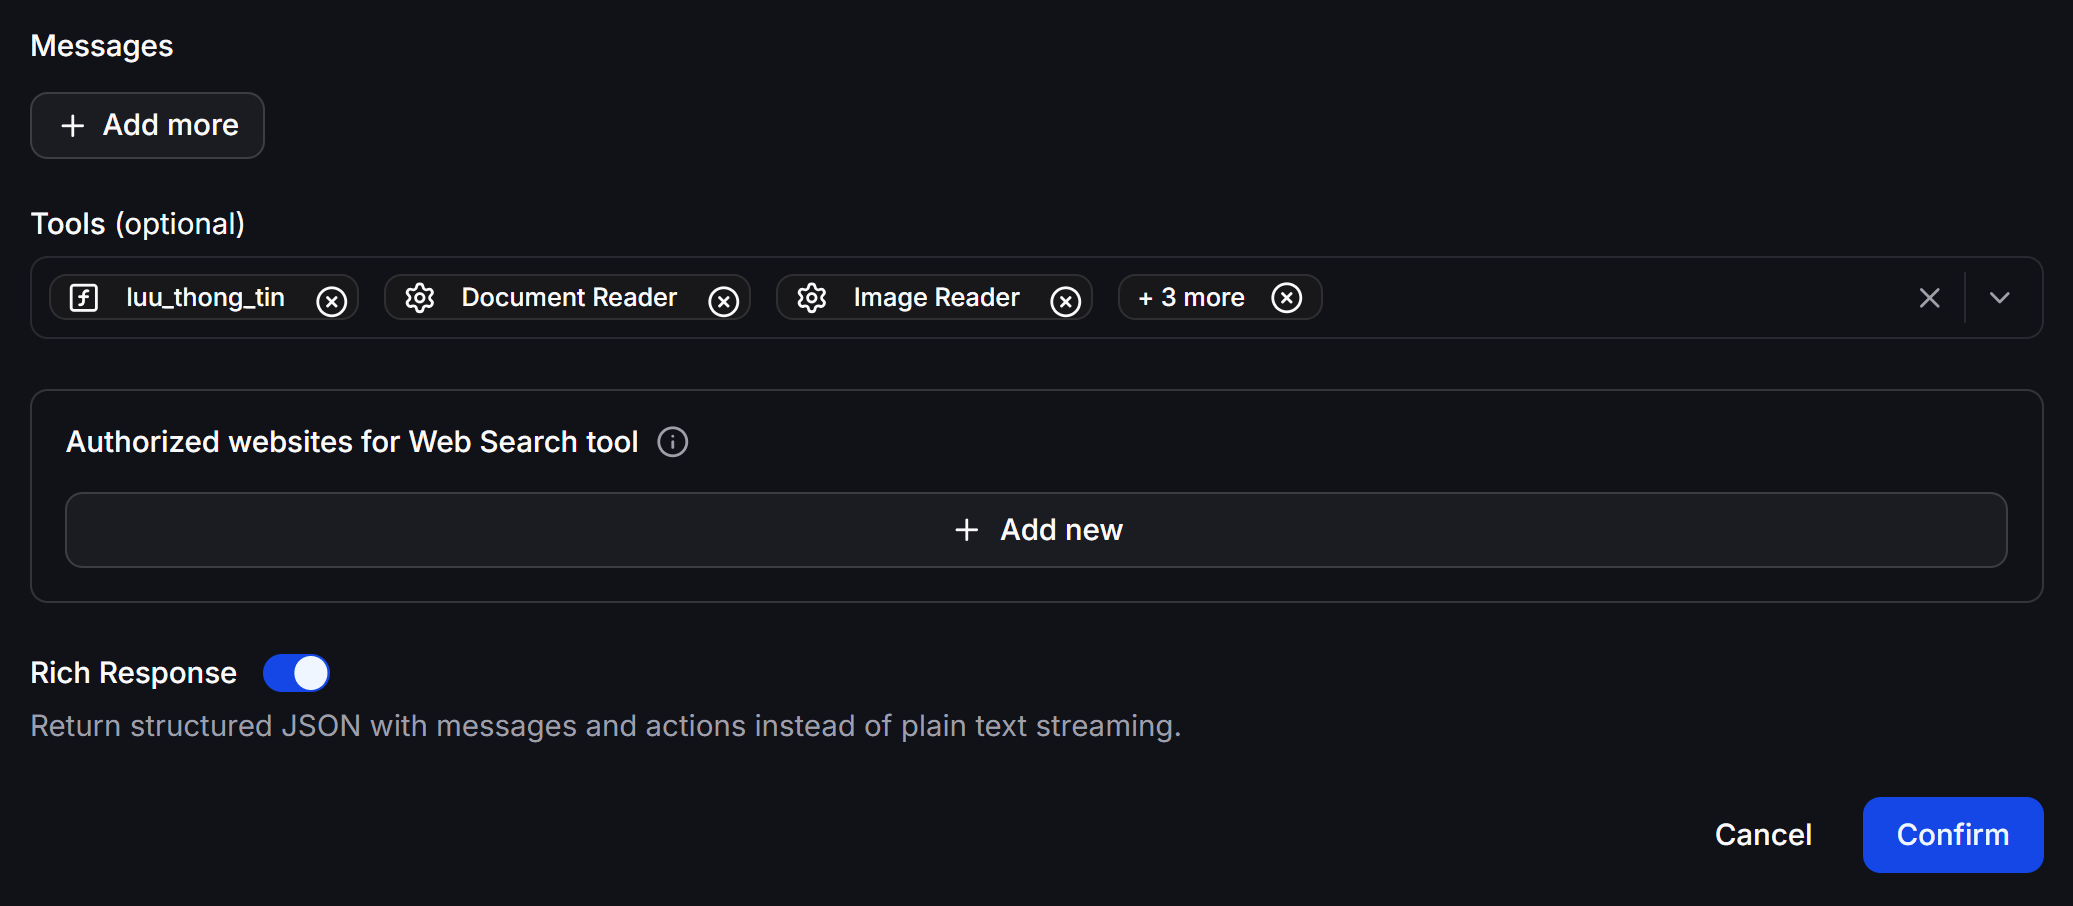Expand the Tools dropdown chevron
Image resolution: width=2073 pixels, height=906 pixels.
2000,298
